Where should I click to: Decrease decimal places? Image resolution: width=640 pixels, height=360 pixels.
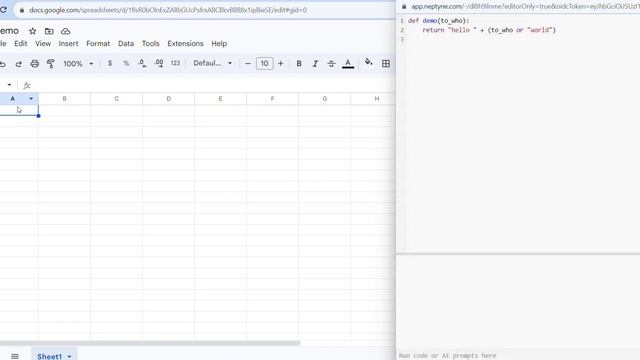click(x=142, y=64)
